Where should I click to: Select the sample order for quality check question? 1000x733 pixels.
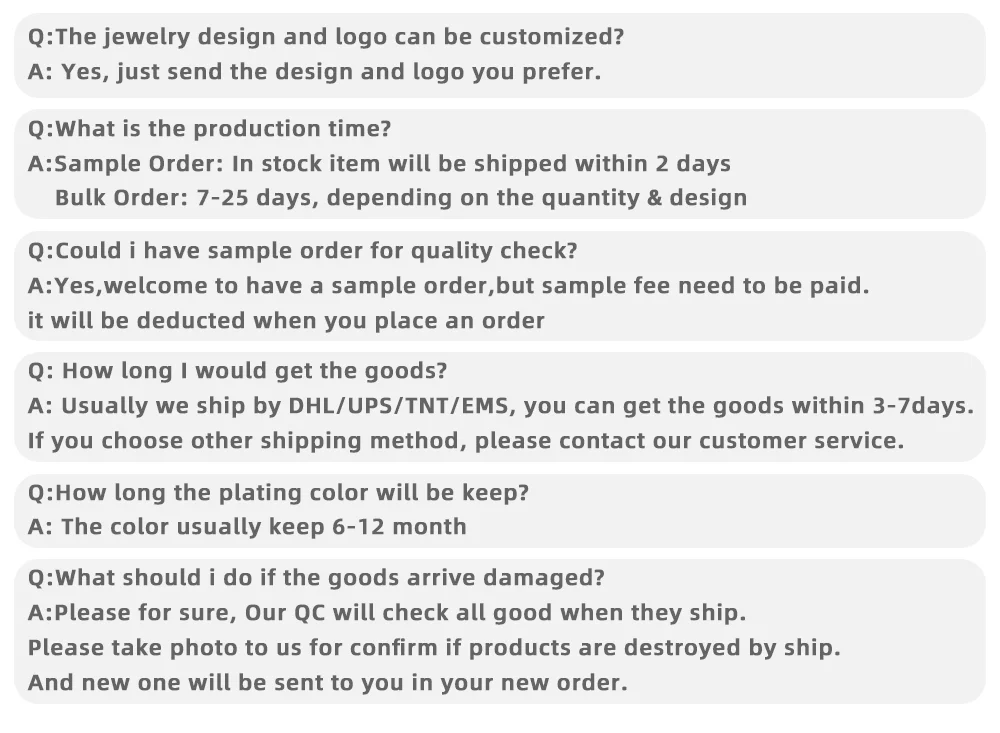click(x=302, y=251)
